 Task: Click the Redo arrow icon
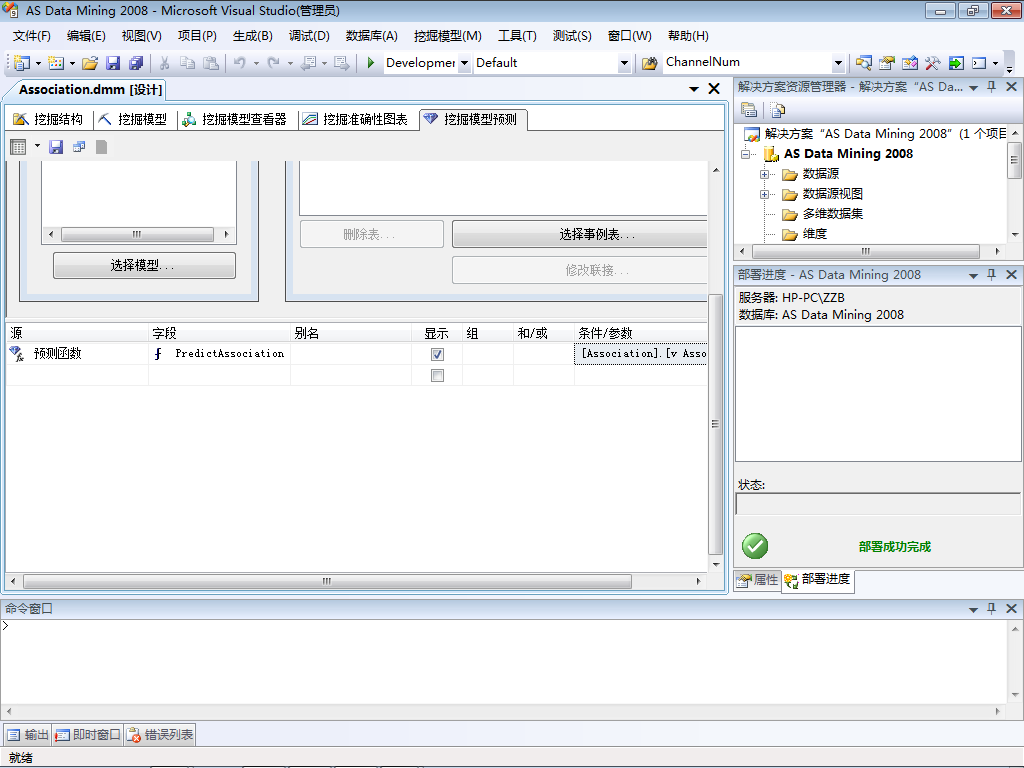point(274,63)
